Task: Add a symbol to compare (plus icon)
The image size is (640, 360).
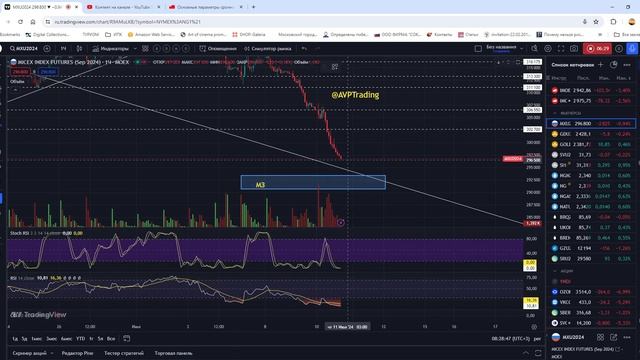Action: [47, 49]
